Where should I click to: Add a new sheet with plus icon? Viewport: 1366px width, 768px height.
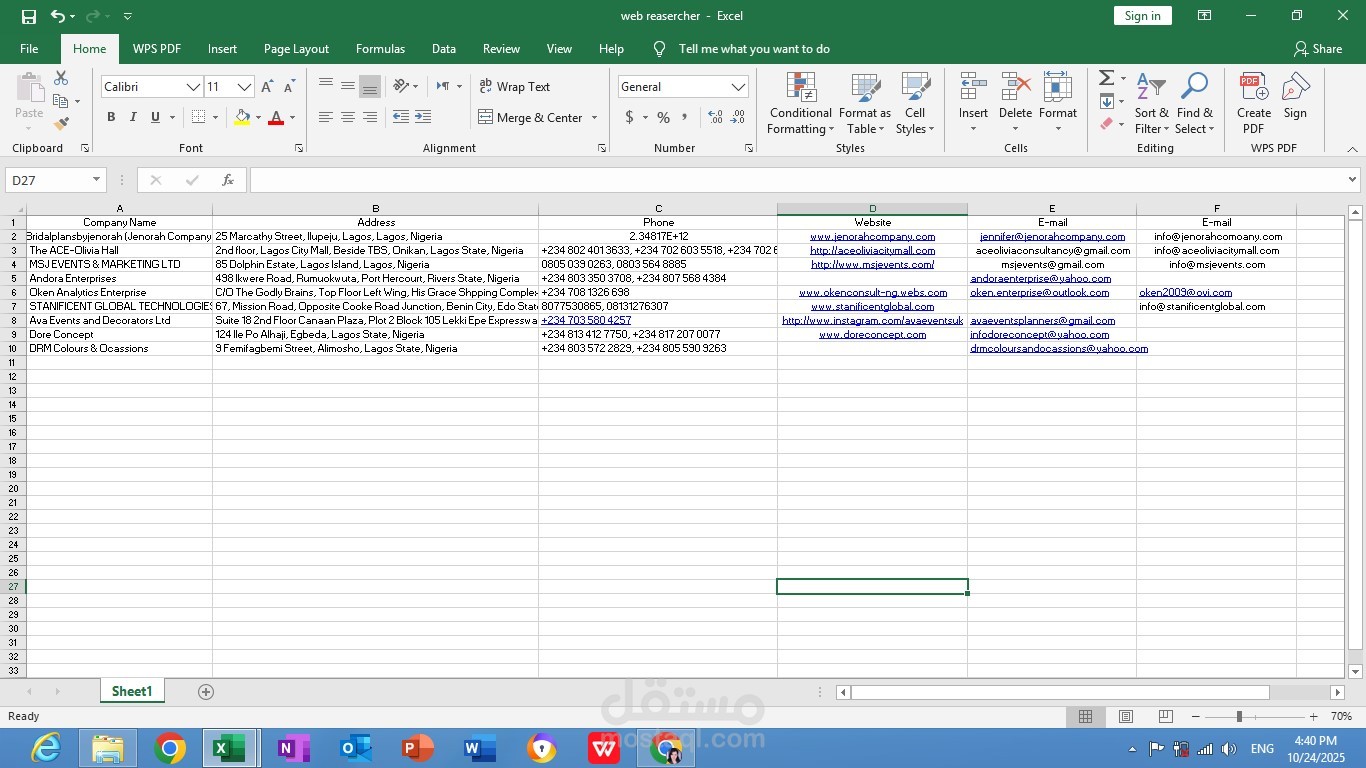click(206, 692)
